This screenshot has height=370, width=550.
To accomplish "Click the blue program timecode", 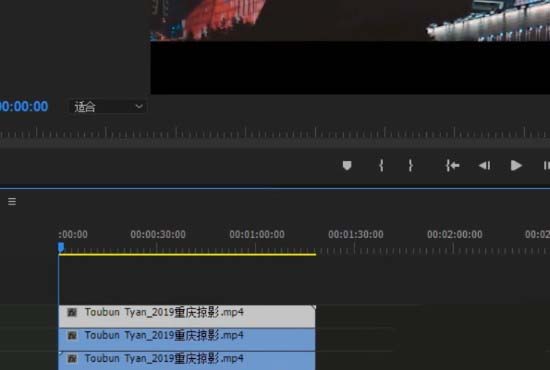I will [24, 107].
